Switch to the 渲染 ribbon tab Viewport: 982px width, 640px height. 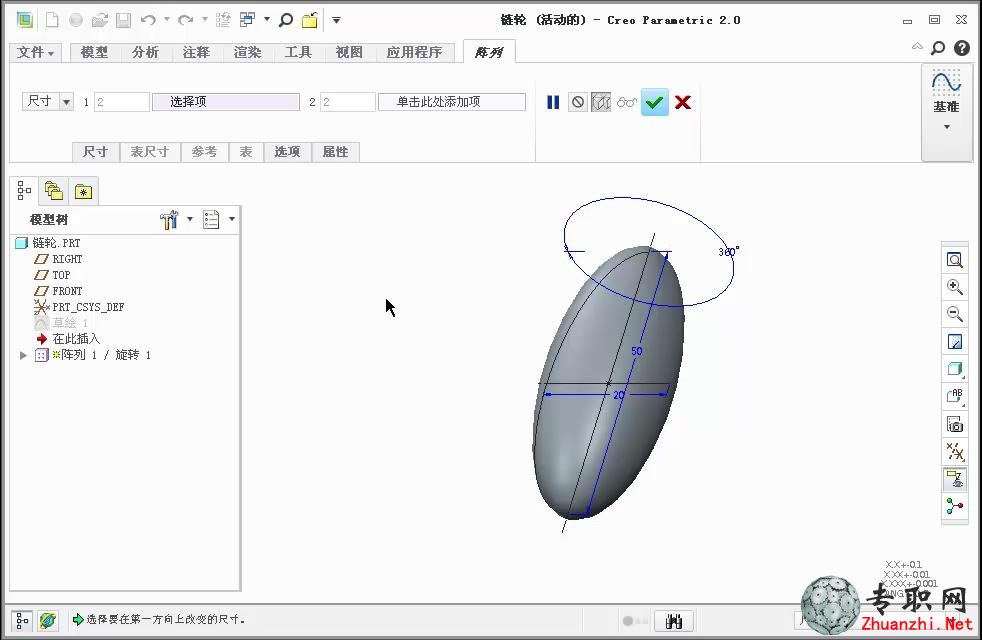pos(247,52)
